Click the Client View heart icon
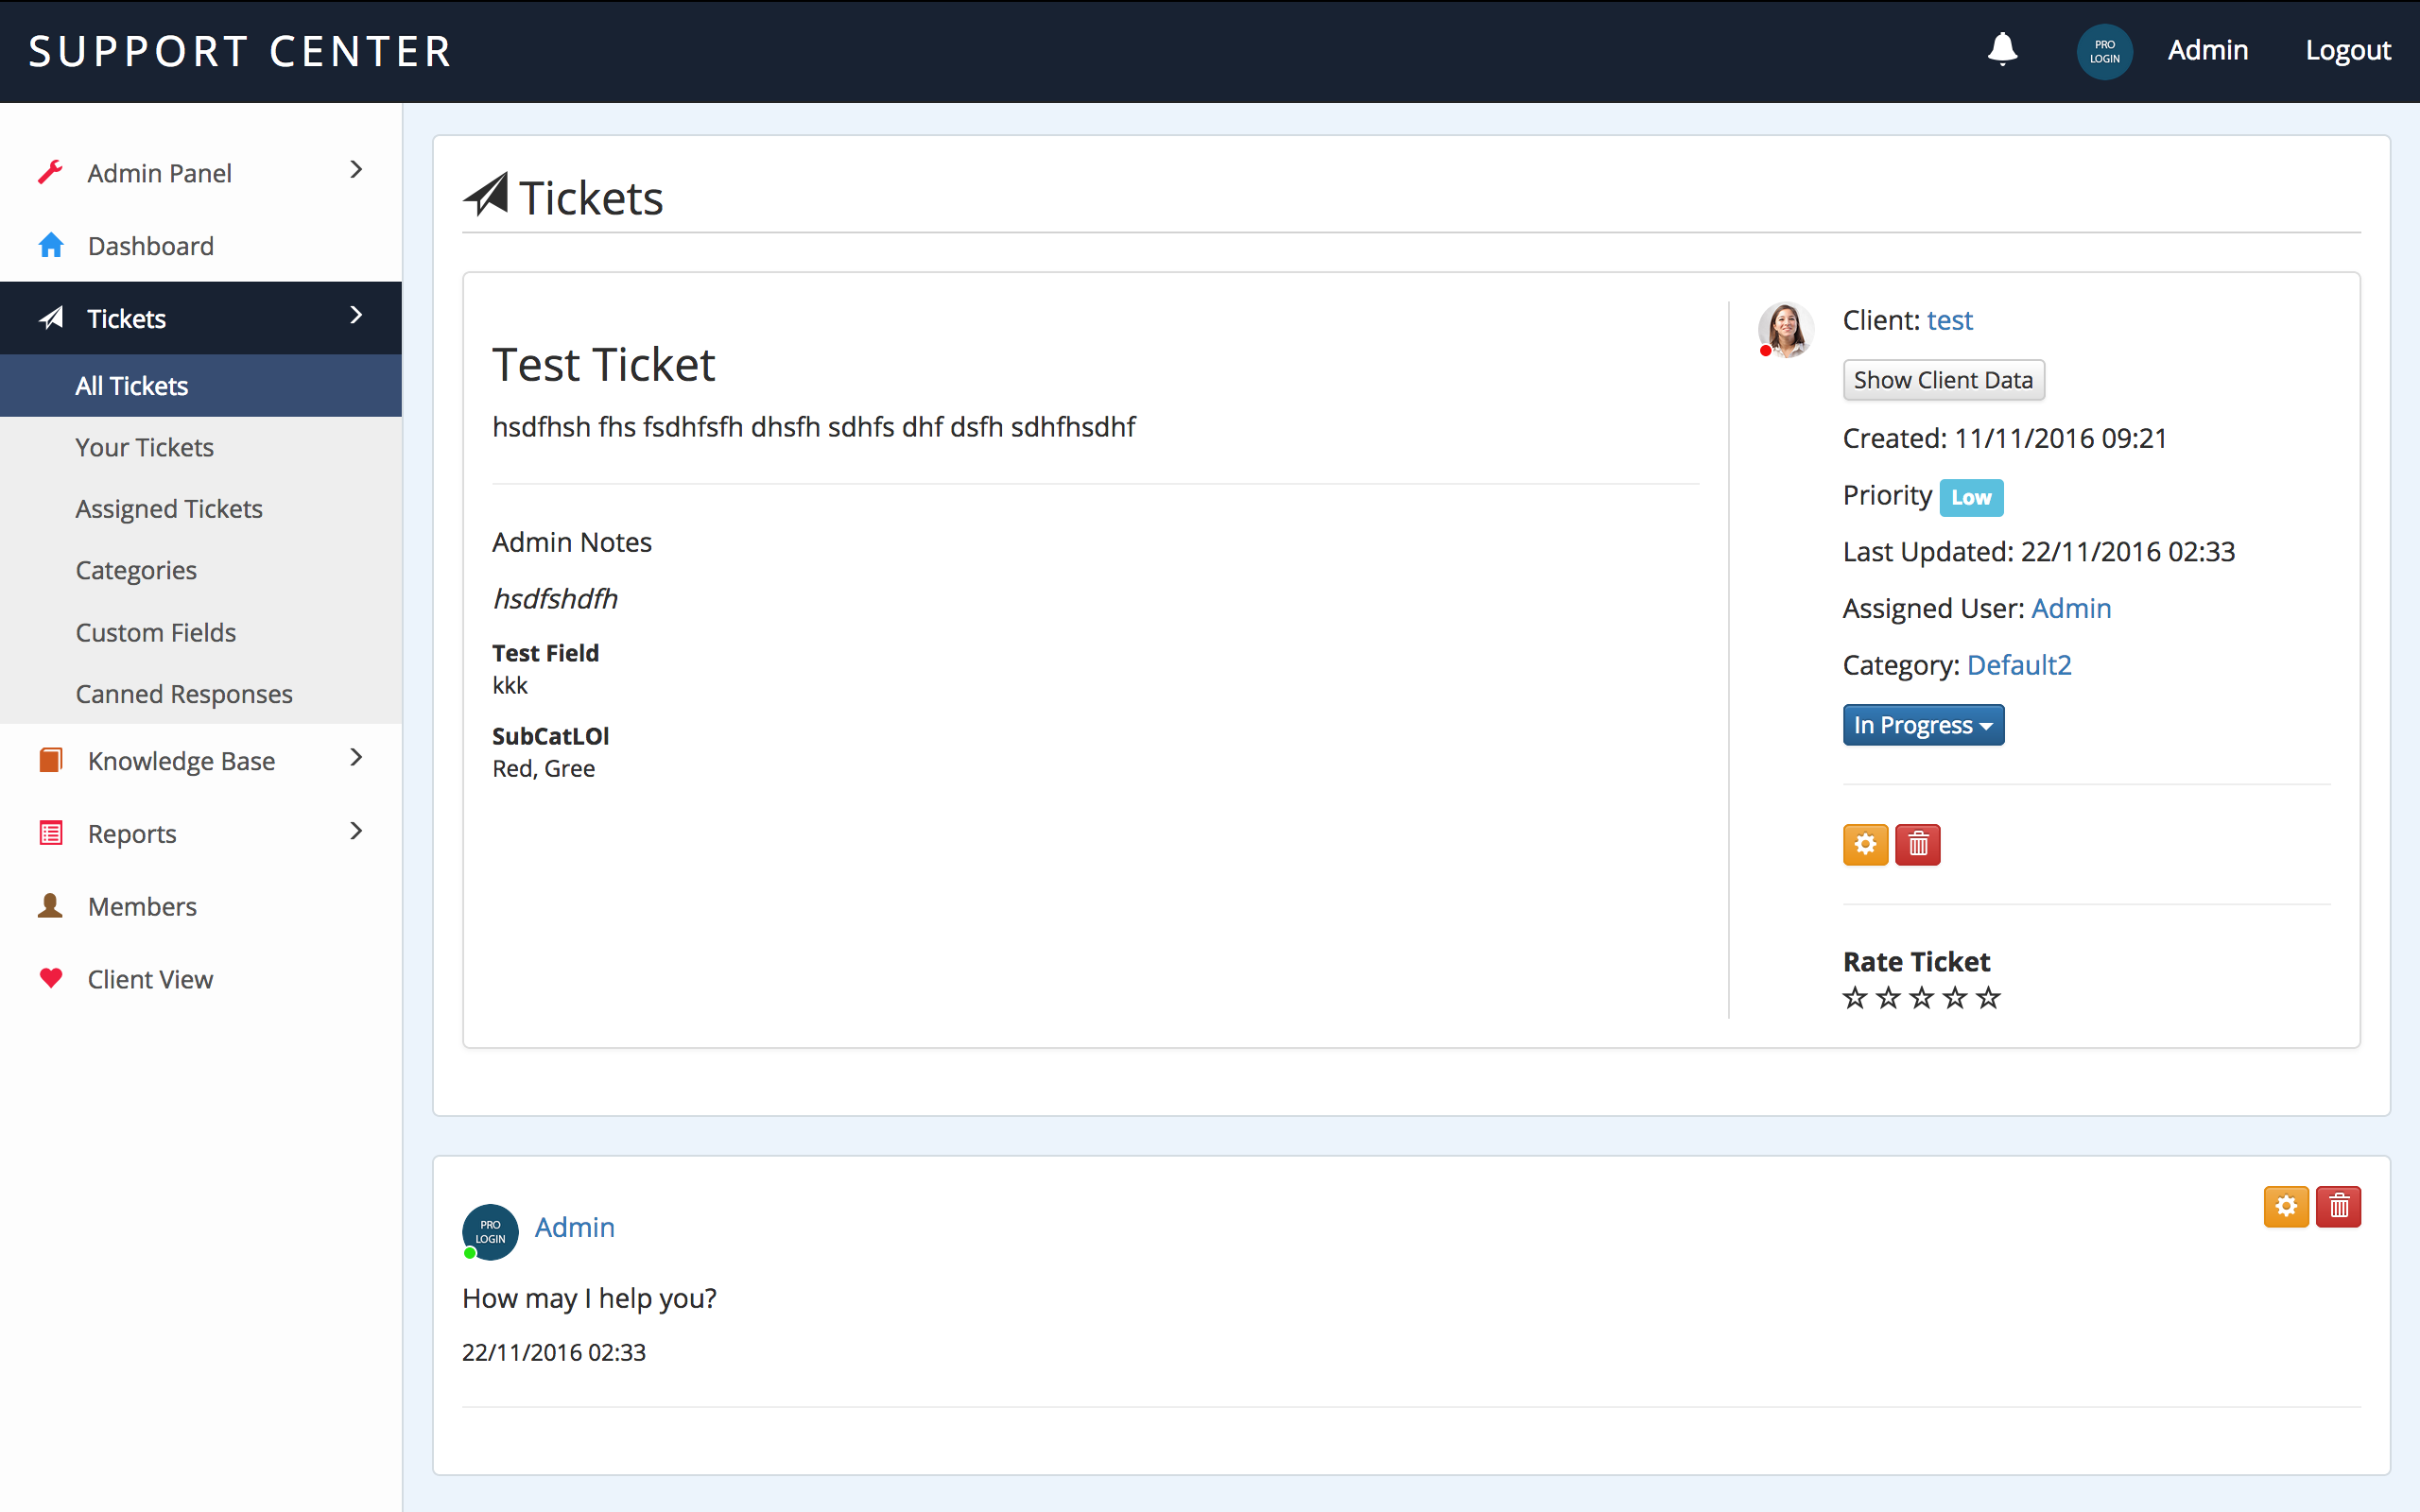This screenshot has height=1512, width=2420. pos(51,978)
